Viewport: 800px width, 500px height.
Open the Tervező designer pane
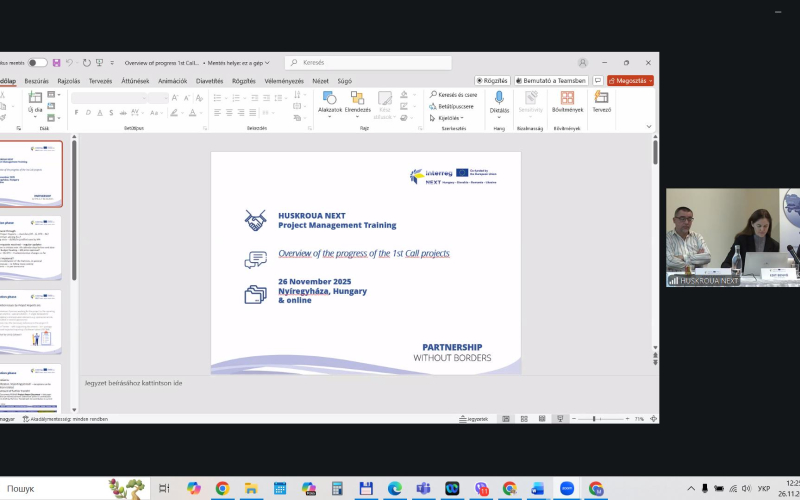click(601, 102)
